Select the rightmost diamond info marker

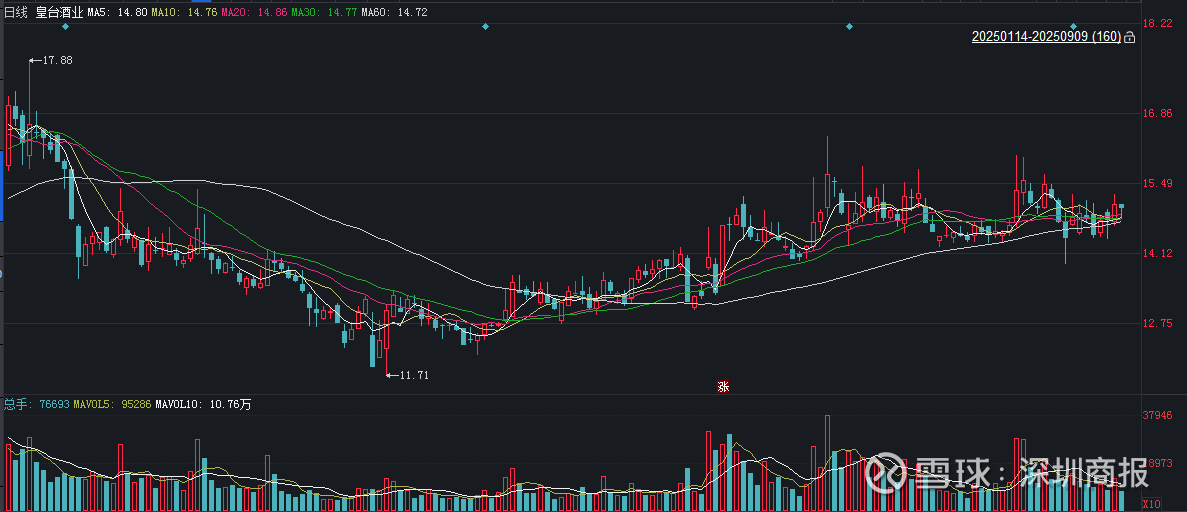[1073, 27]
